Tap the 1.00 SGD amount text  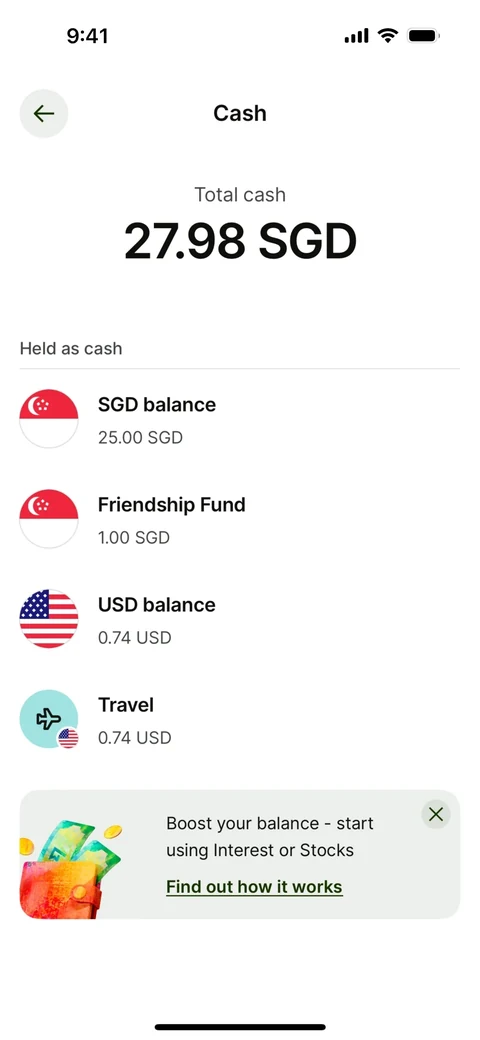[134, 538]
